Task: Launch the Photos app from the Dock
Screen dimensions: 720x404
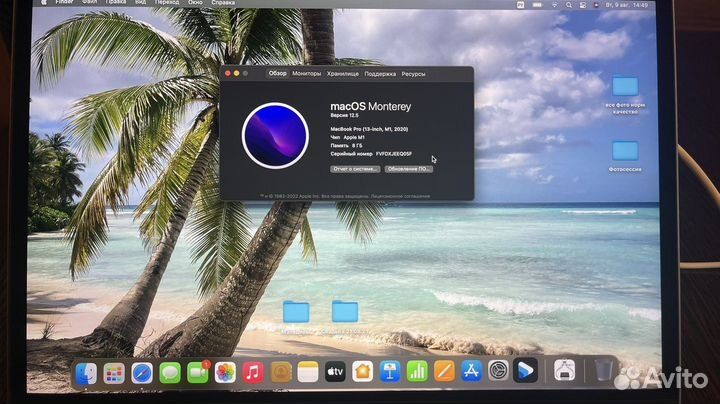Action: click(225, 372)
